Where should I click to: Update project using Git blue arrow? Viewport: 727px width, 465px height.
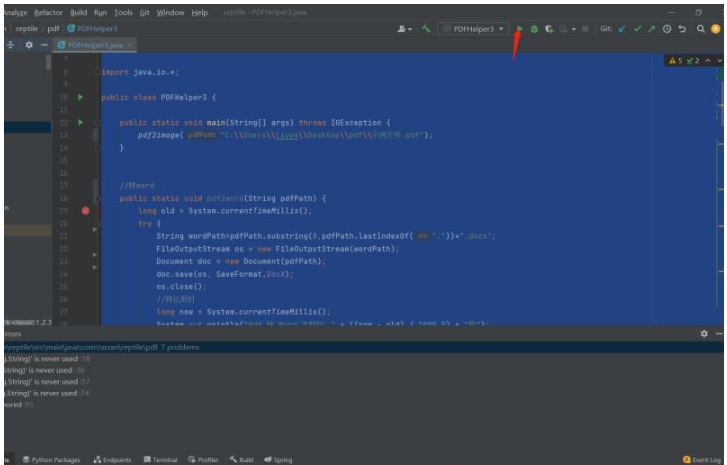622,29
